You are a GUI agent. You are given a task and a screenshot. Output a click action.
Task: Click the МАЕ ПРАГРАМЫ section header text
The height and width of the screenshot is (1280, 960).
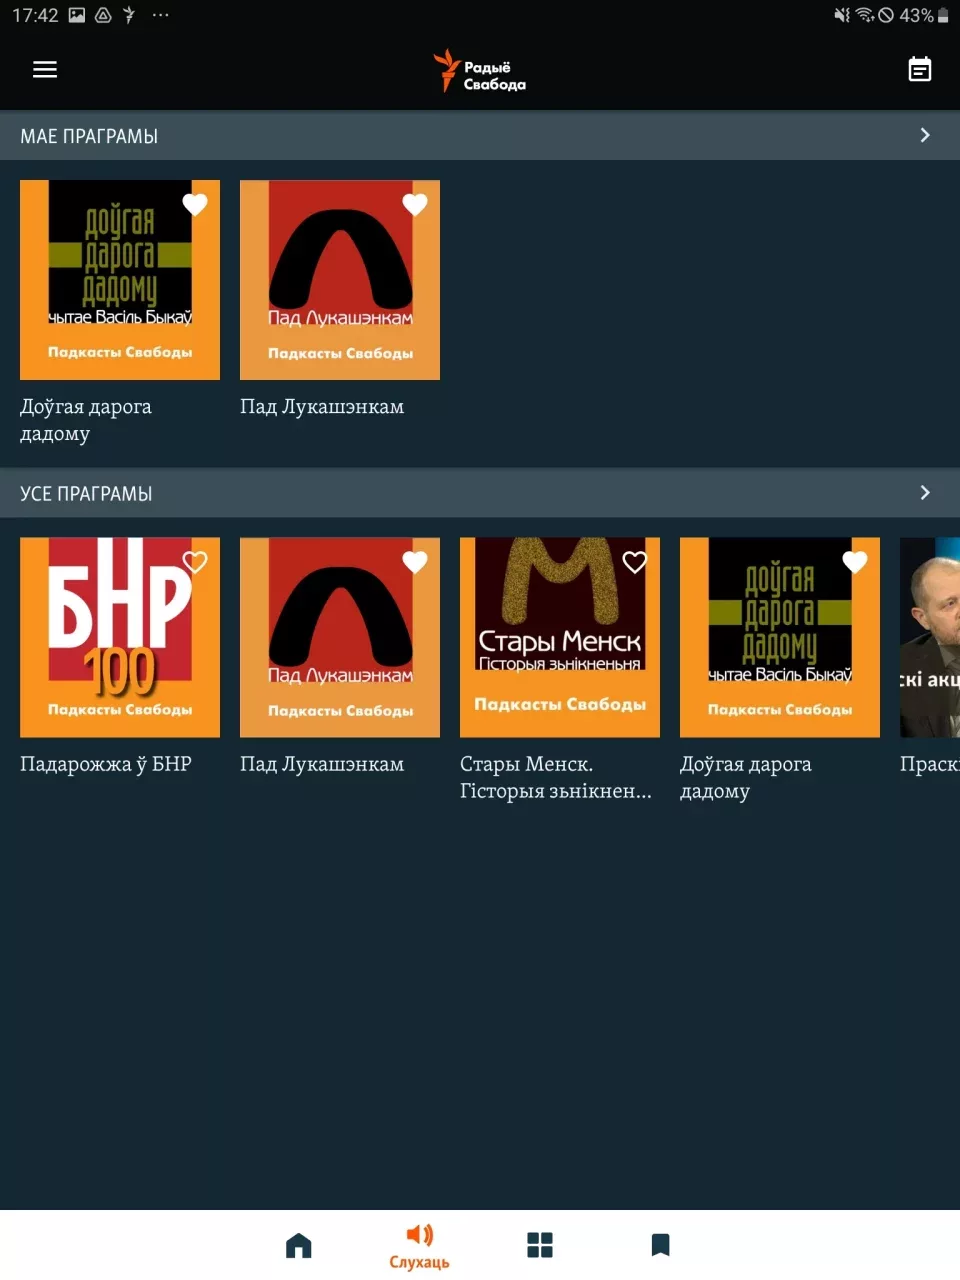(89, 136)
